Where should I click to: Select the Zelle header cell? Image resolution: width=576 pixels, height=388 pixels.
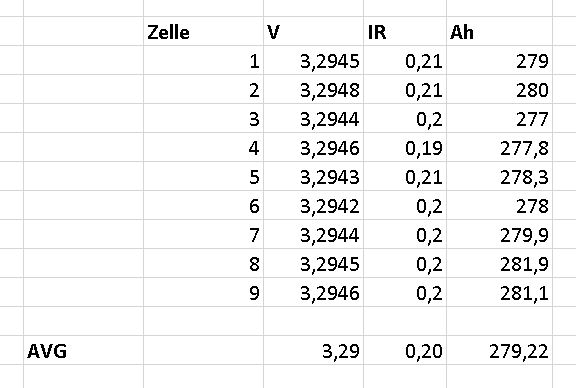(x=203, y=31)
